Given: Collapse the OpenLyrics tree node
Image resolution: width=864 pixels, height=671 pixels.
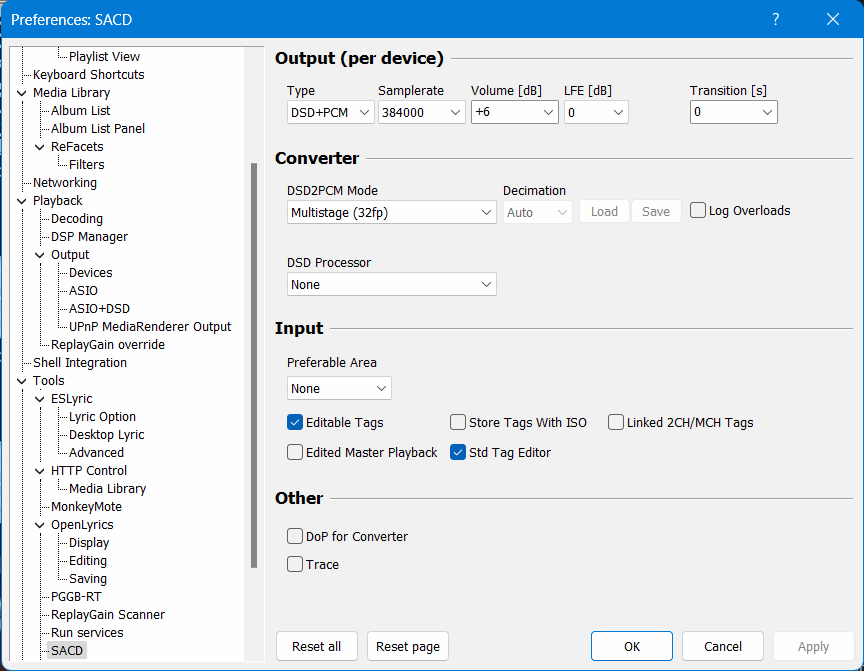Looking at the screenshot, I should pyautogui.click(x=40, y=525).
